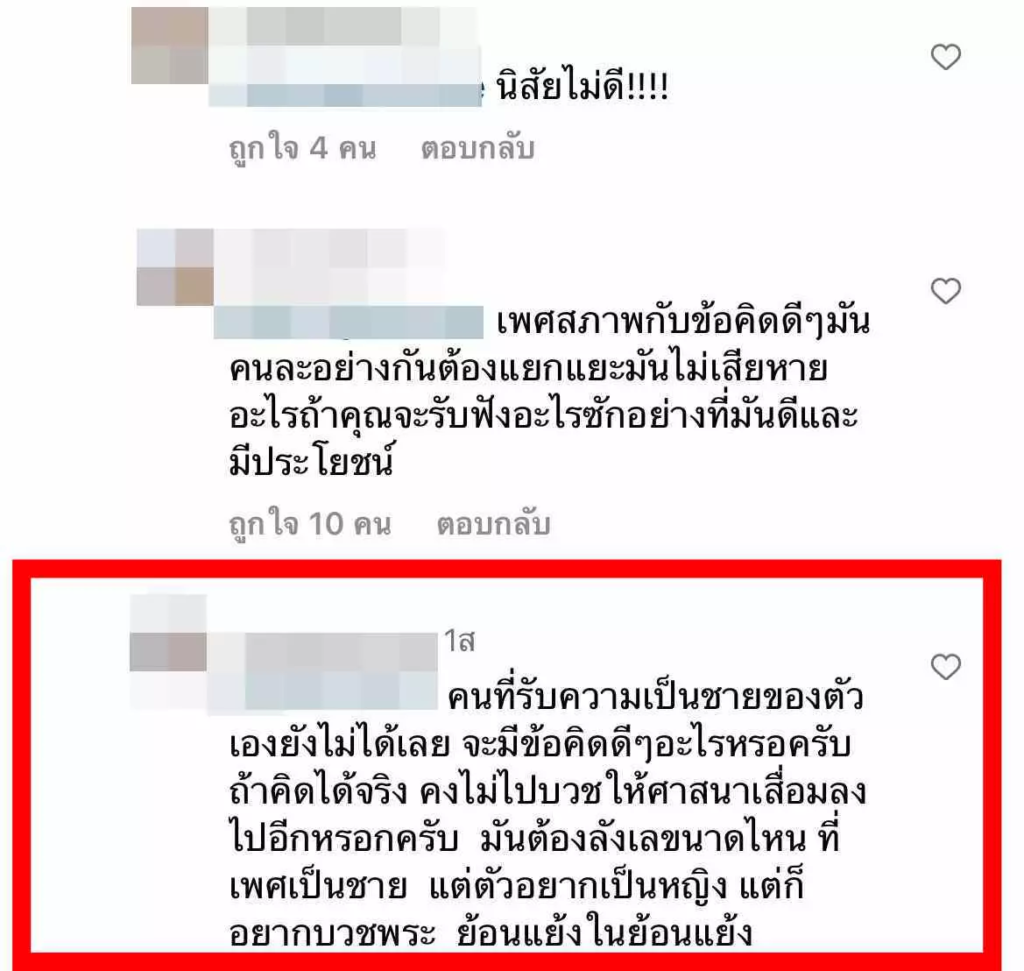The height and width of the screenshot is (971, 1024).
Task: Like the comment saying นิสัยไม่ดี!!!!
Action: pos(945,57)
